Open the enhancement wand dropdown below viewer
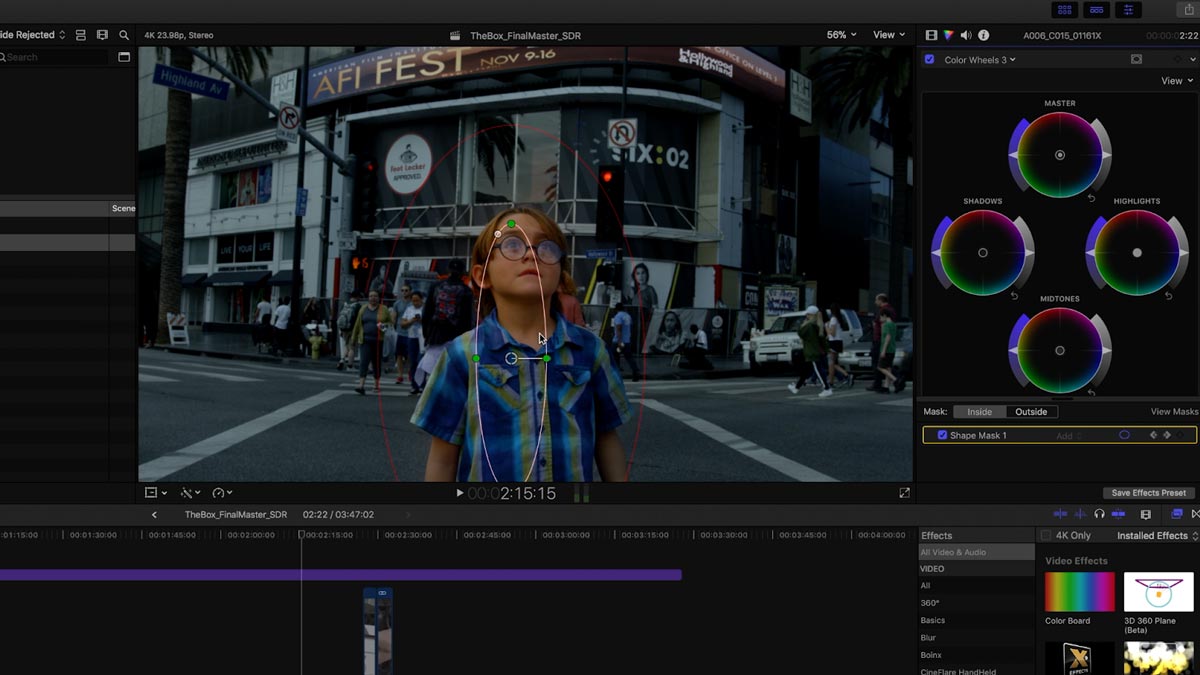The width and height of the screenshot is (1200, 675). click(x=190, y=493)
